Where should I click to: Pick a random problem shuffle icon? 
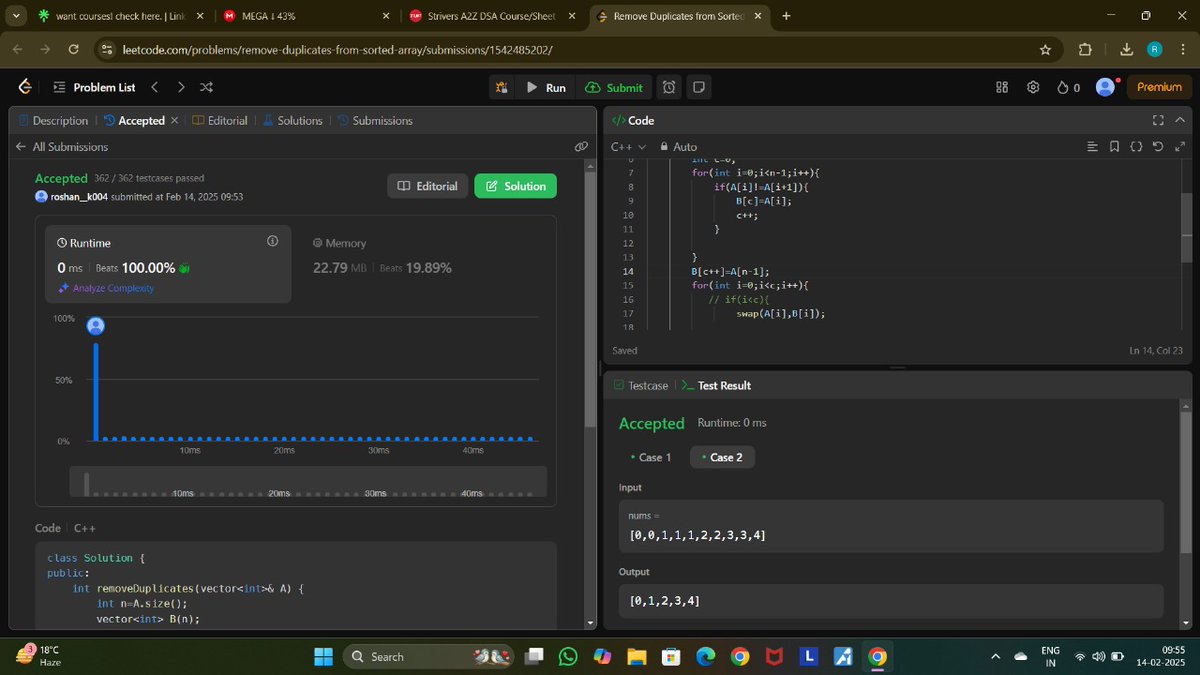206,87
